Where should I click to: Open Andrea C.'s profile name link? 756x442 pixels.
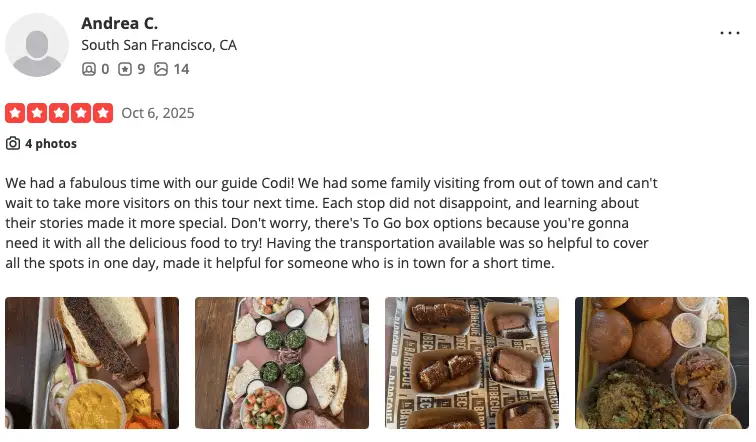[119, 22]
